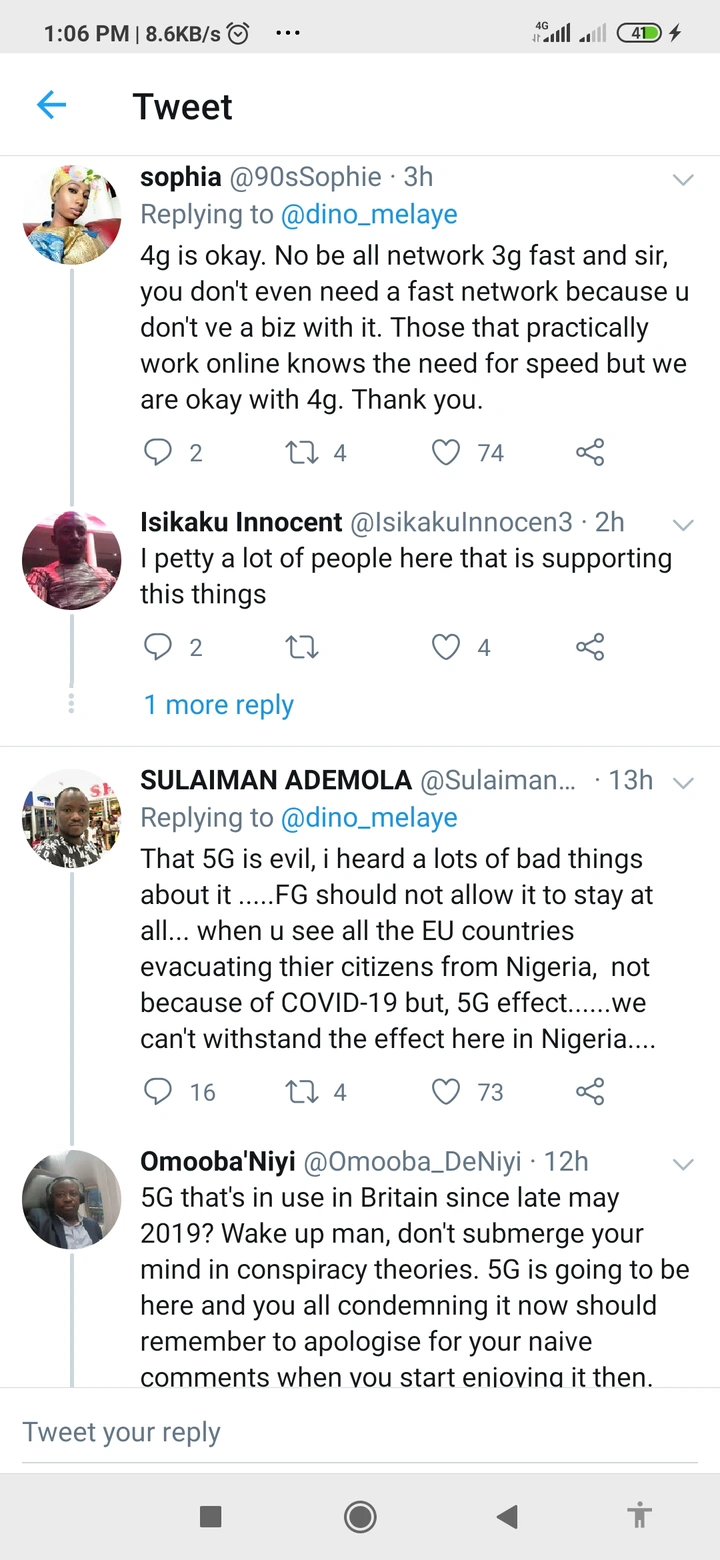This screenshot has width=720, height=1560.
Task: Tap the back arrow to exit the tweet
Action: tap(51, 105)
